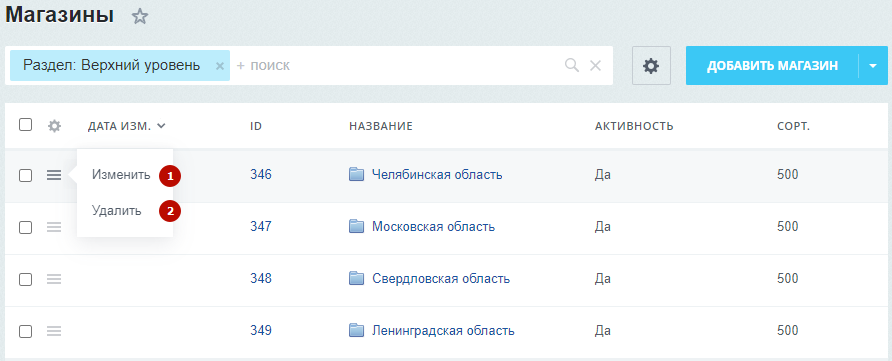Sort by НАЗВАНИЕ column header

381,126
